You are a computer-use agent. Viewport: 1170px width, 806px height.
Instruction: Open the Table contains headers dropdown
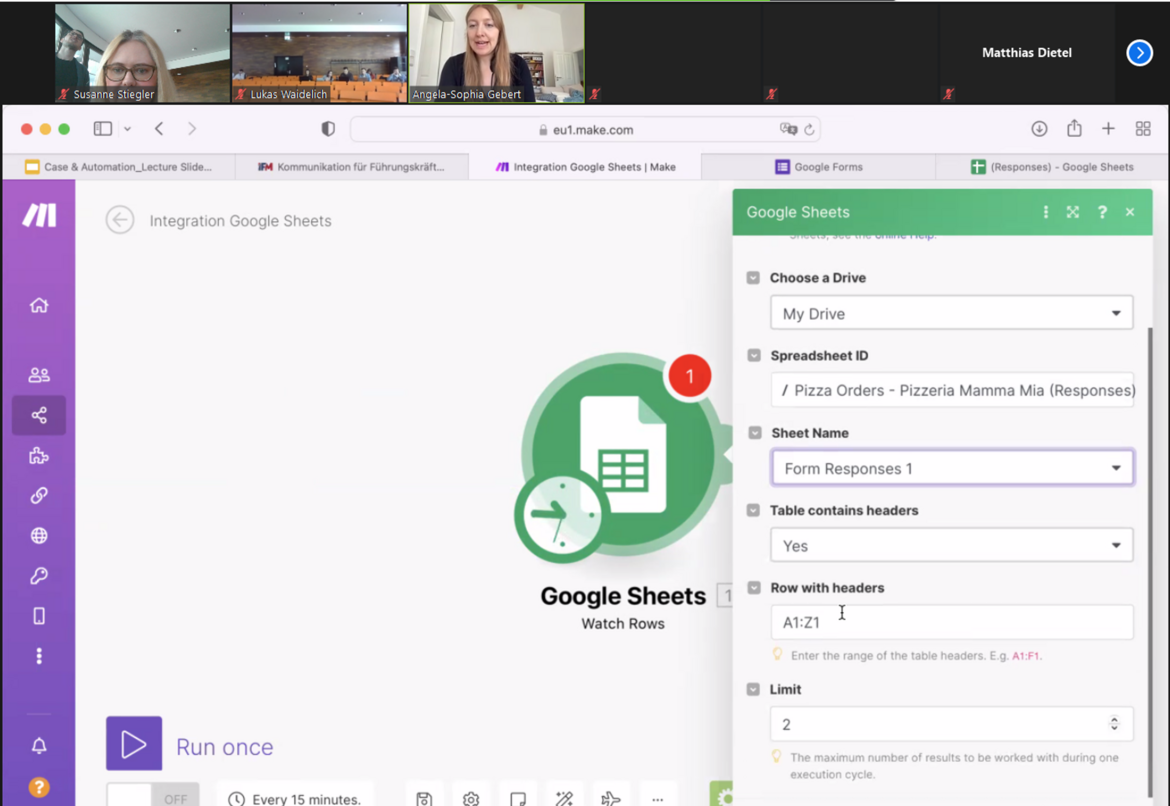951,546
